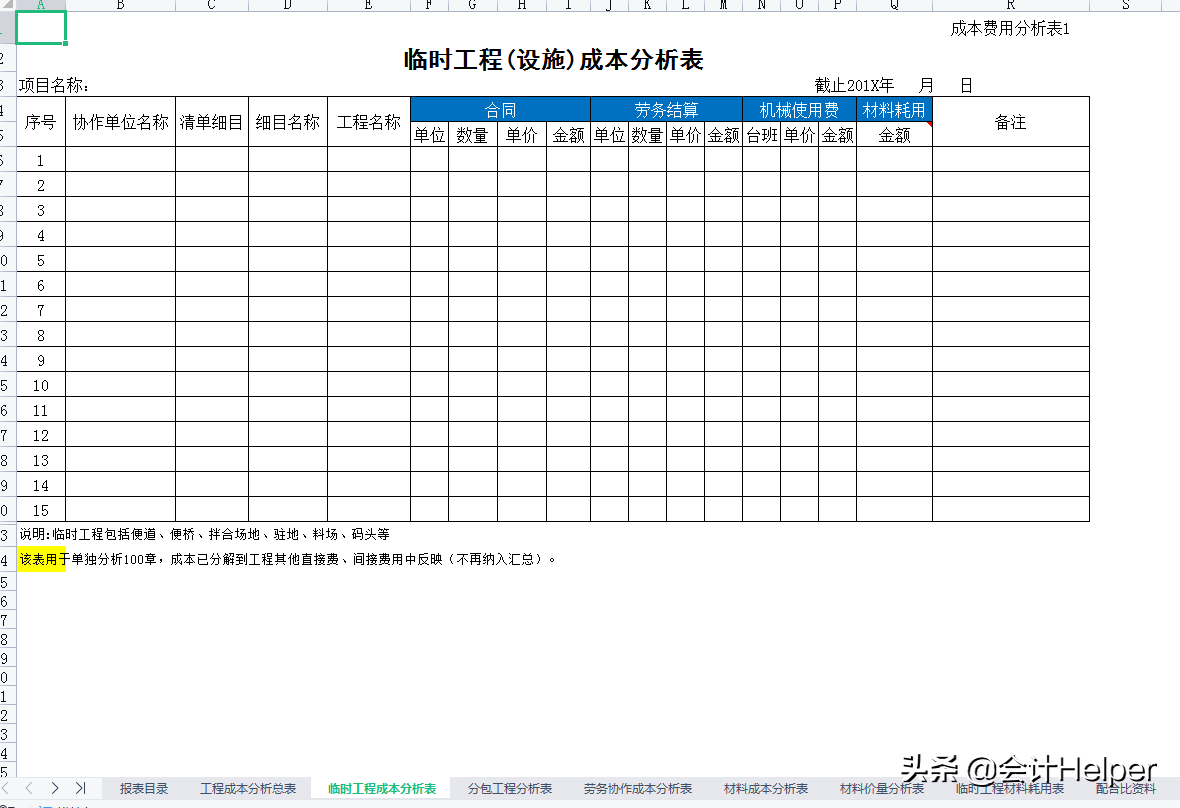Switch to the 分包工程分析表 sheet
This screenshot has height=808, width=1180.
509,788
